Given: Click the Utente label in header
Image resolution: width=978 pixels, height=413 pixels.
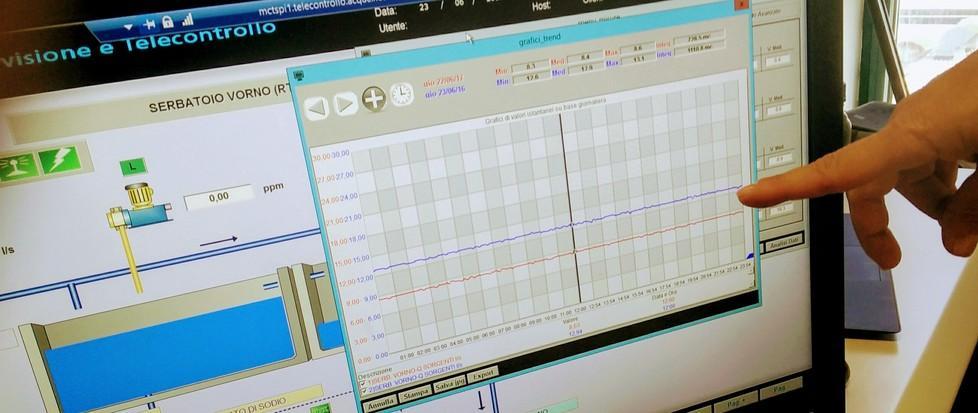Looking at the screenshot, I should pyautogui.click(x=393, y=27).
